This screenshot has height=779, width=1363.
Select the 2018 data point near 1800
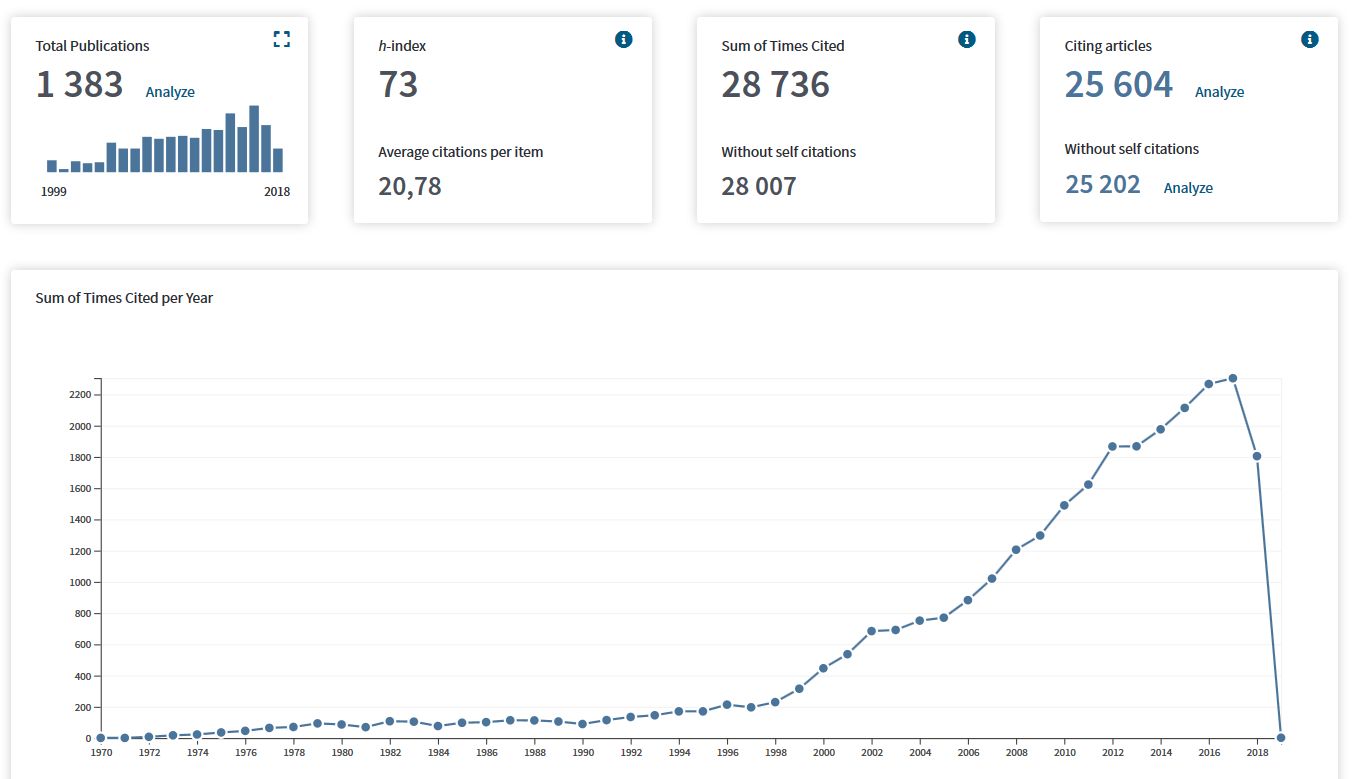[x=1257, y=456]
